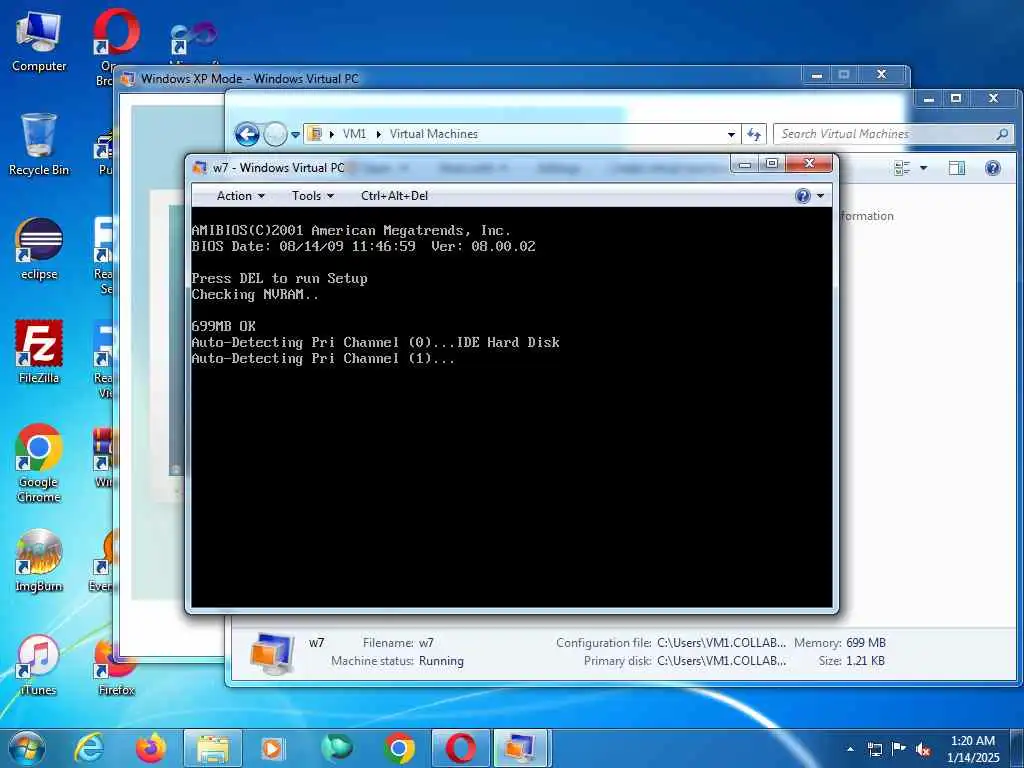Click the help icon in w7 toolbar
Viewport: 1024px width, 768px height.
[803, 196]
